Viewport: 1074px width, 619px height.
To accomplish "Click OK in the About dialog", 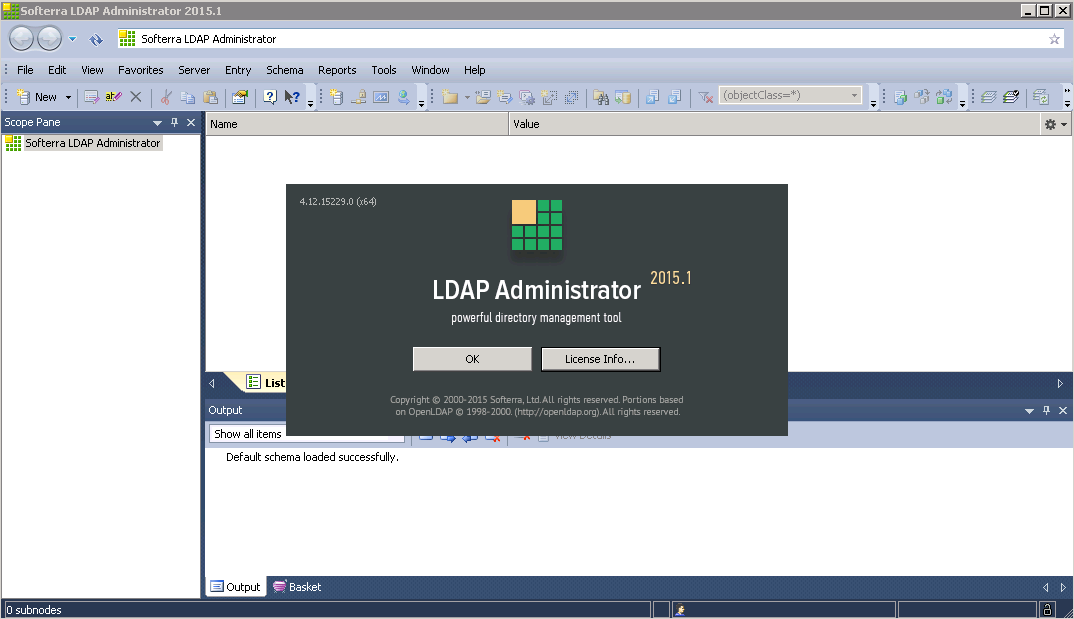I will 472,359.
